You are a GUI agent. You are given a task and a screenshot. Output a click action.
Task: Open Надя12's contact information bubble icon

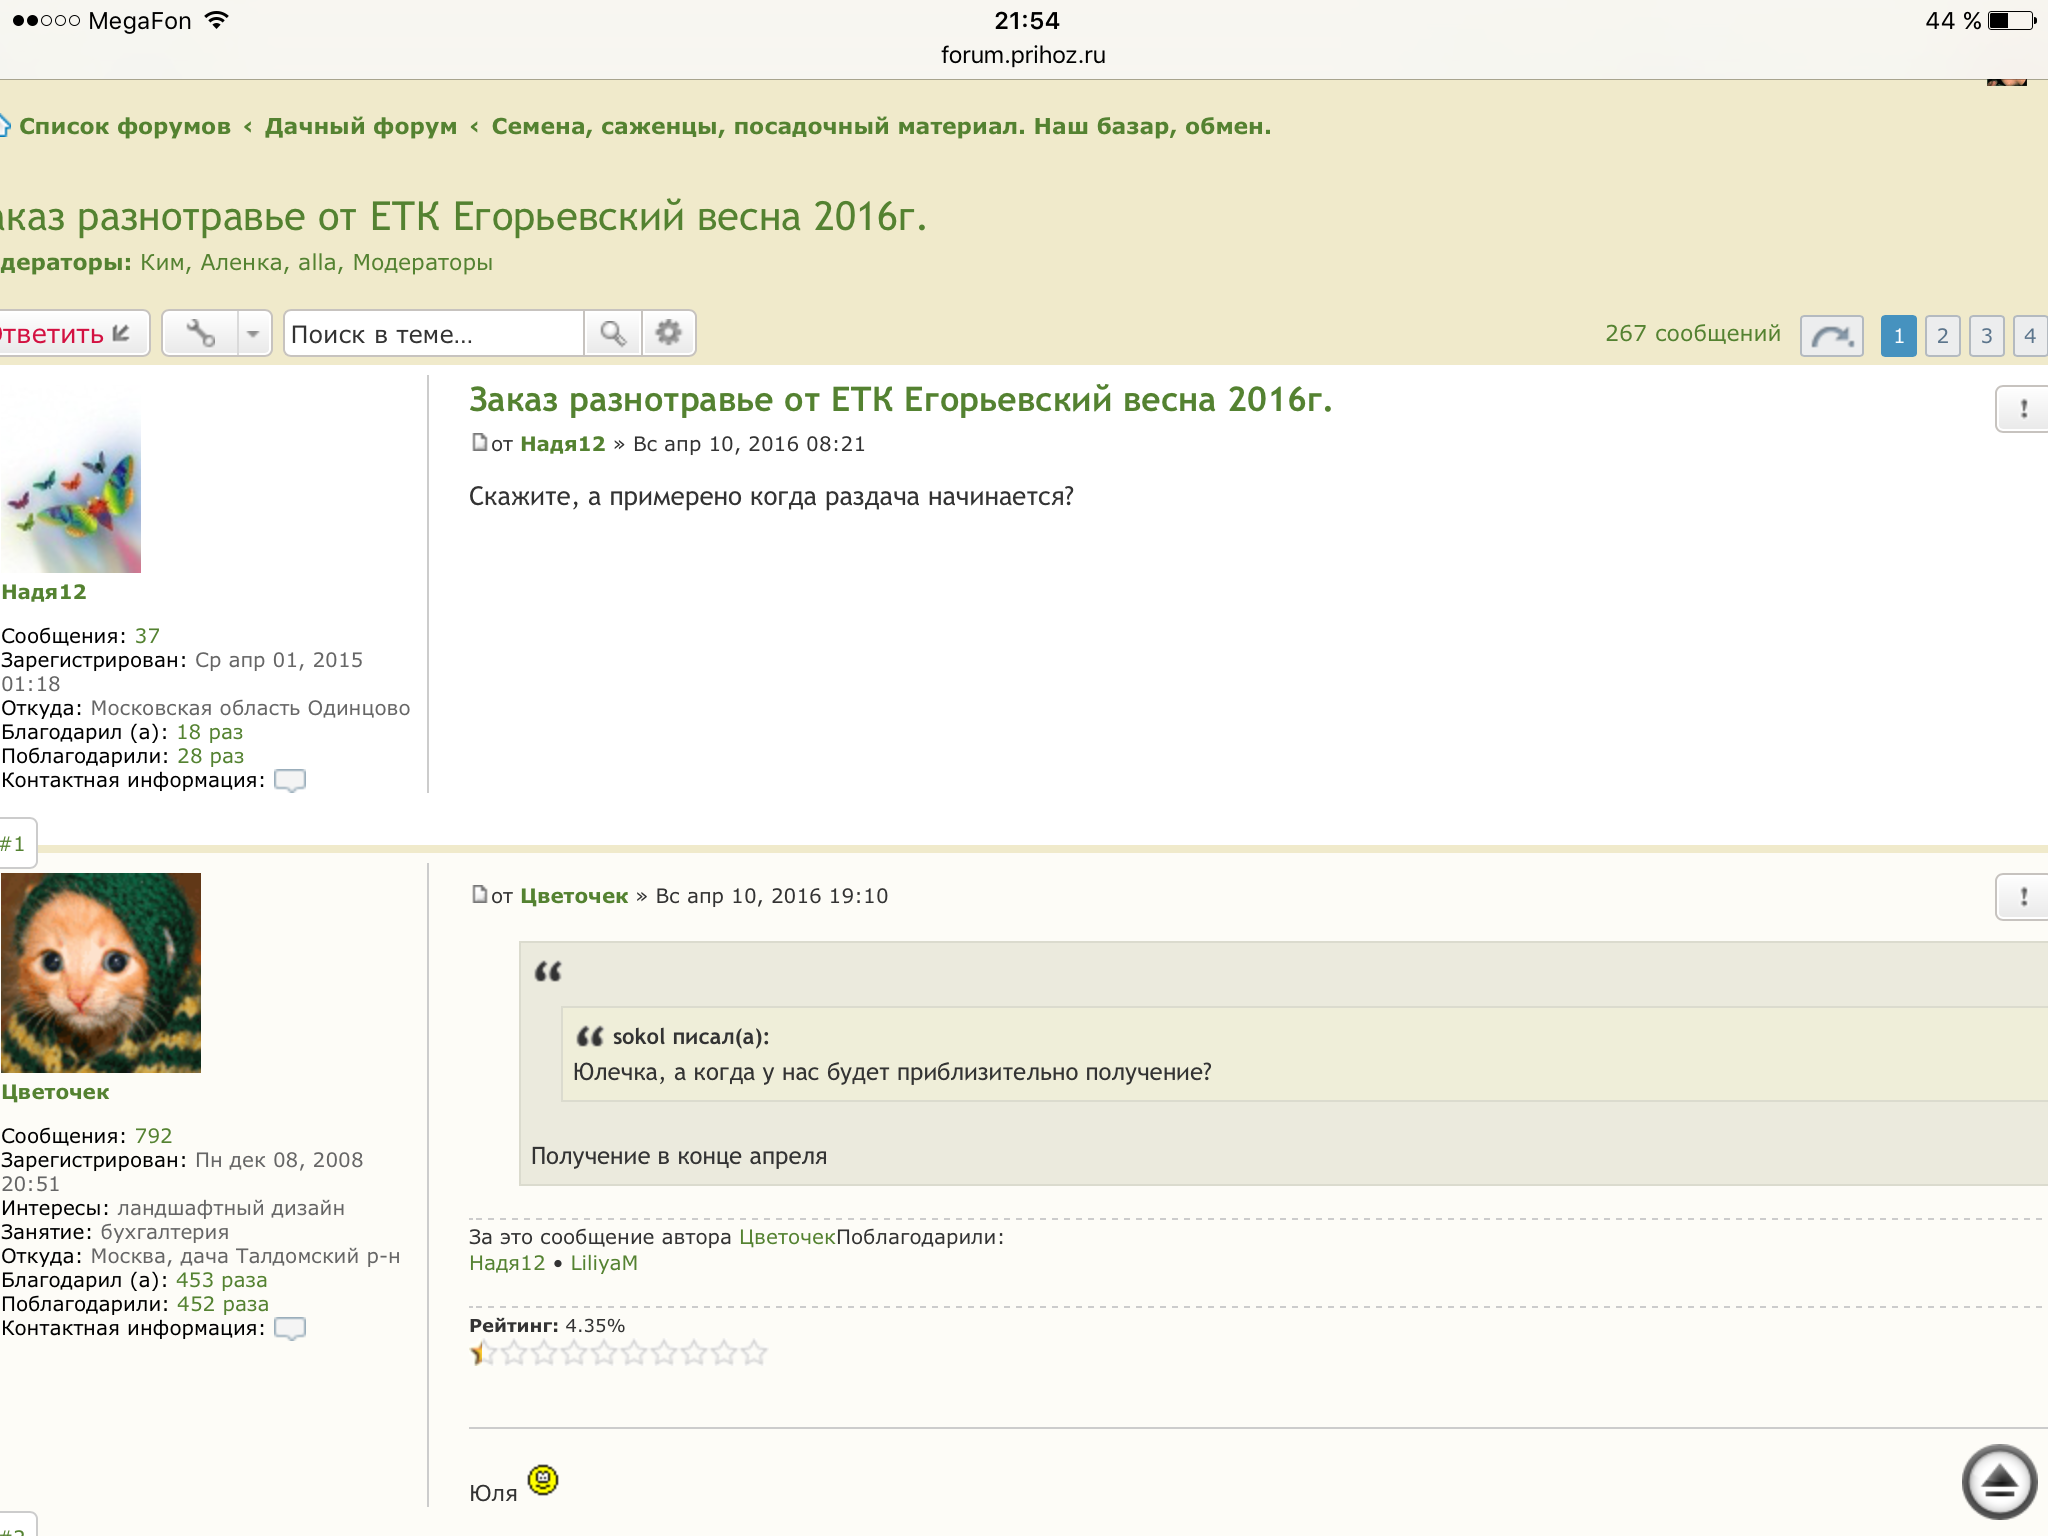click(x=290, y=780)
